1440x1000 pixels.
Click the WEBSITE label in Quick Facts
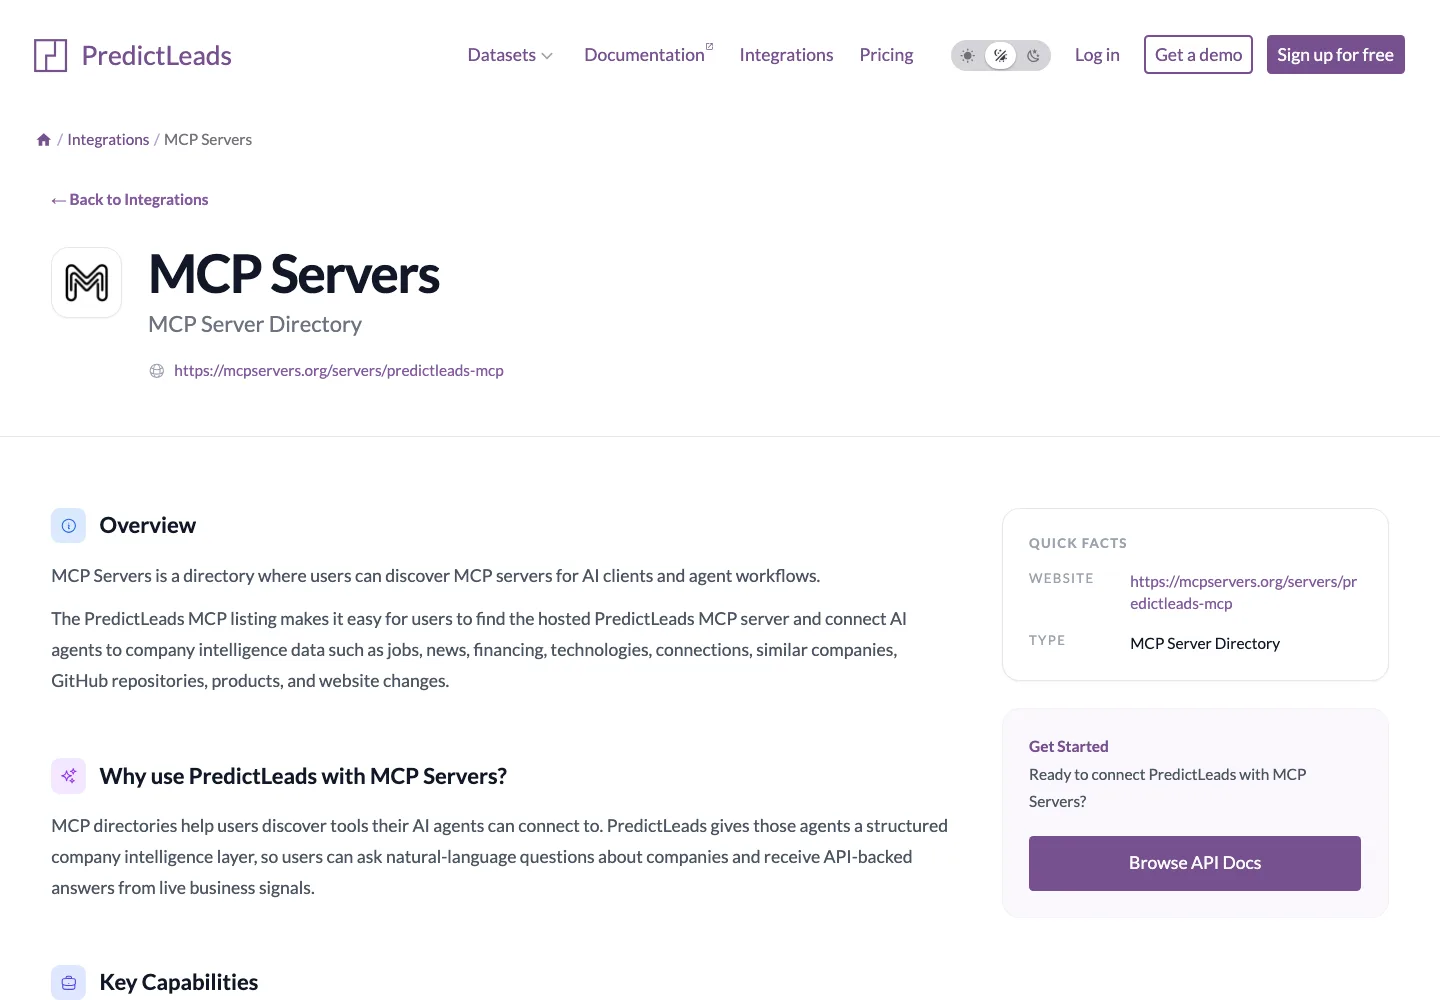[1061, 578]
